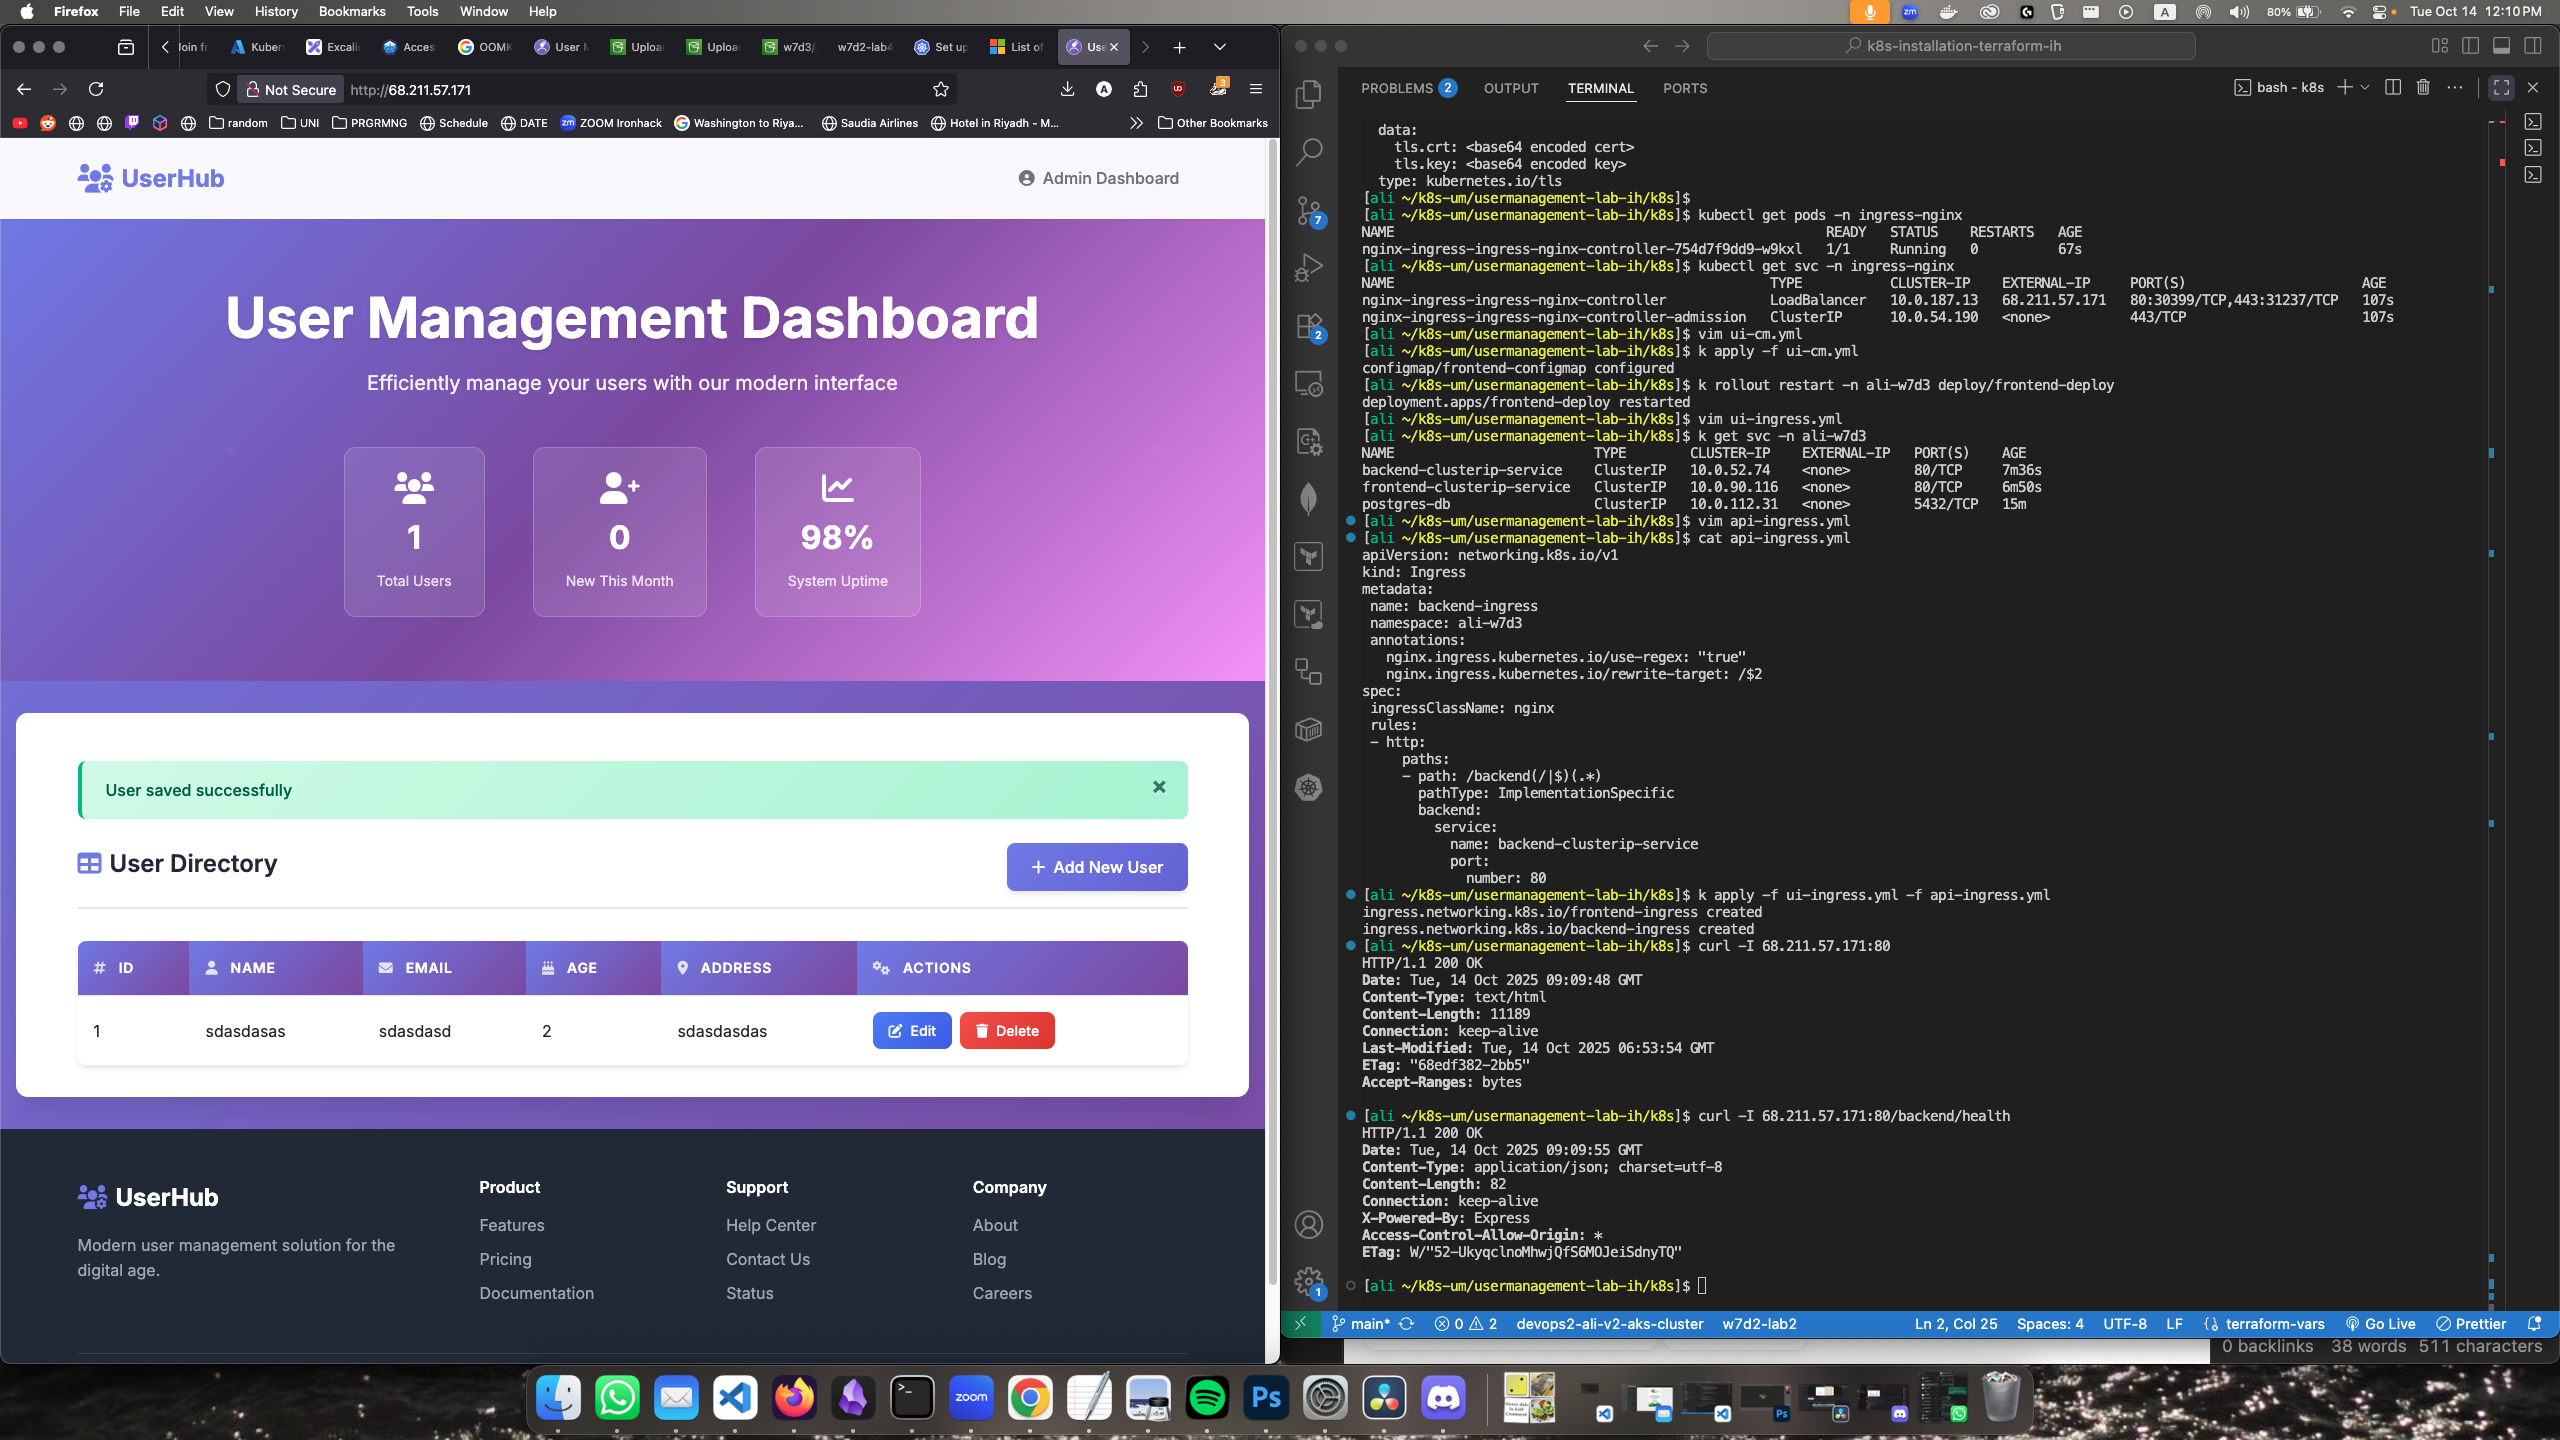Open Source Control view in activity bar

(1308, 210)
